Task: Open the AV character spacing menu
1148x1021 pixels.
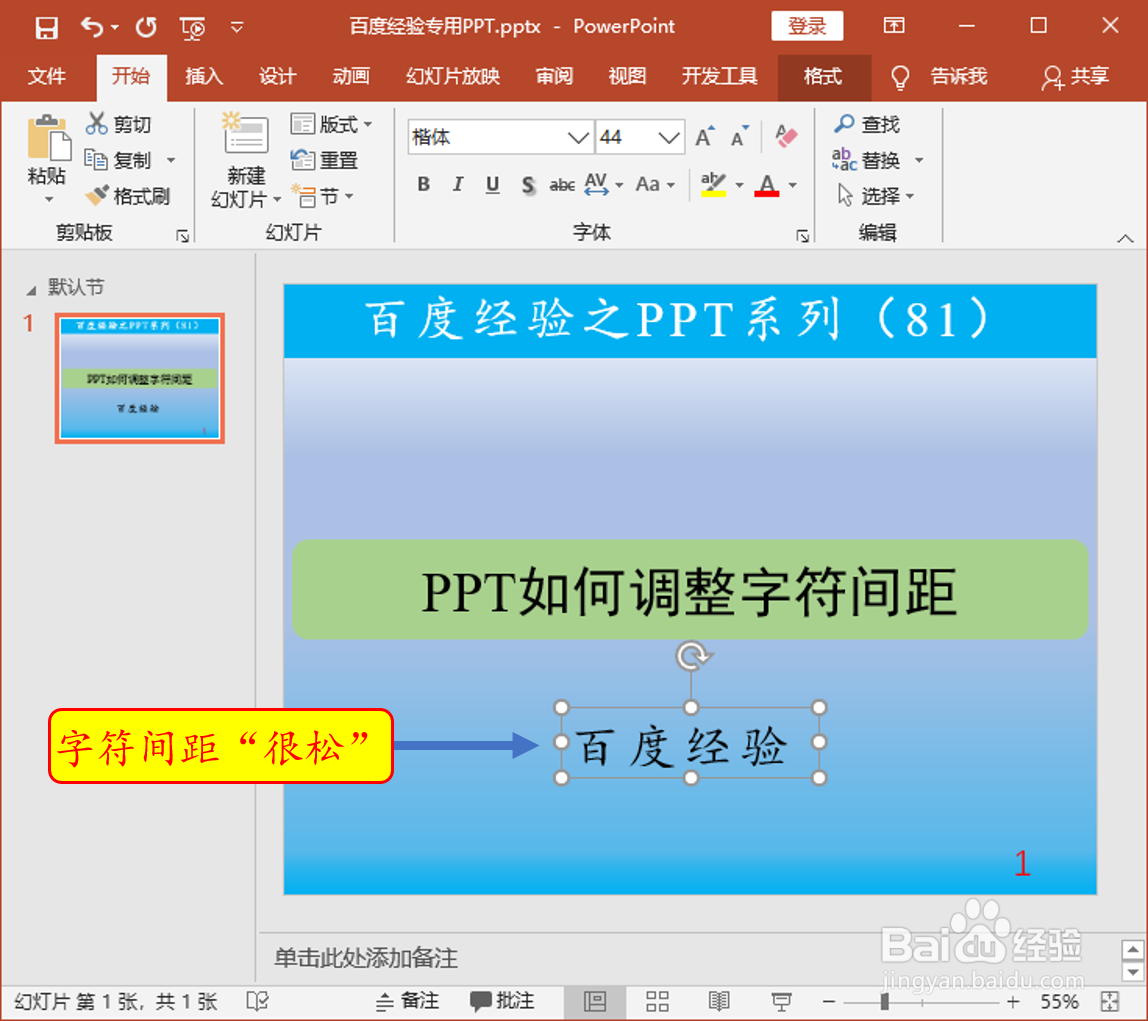Action: [603, 184]
